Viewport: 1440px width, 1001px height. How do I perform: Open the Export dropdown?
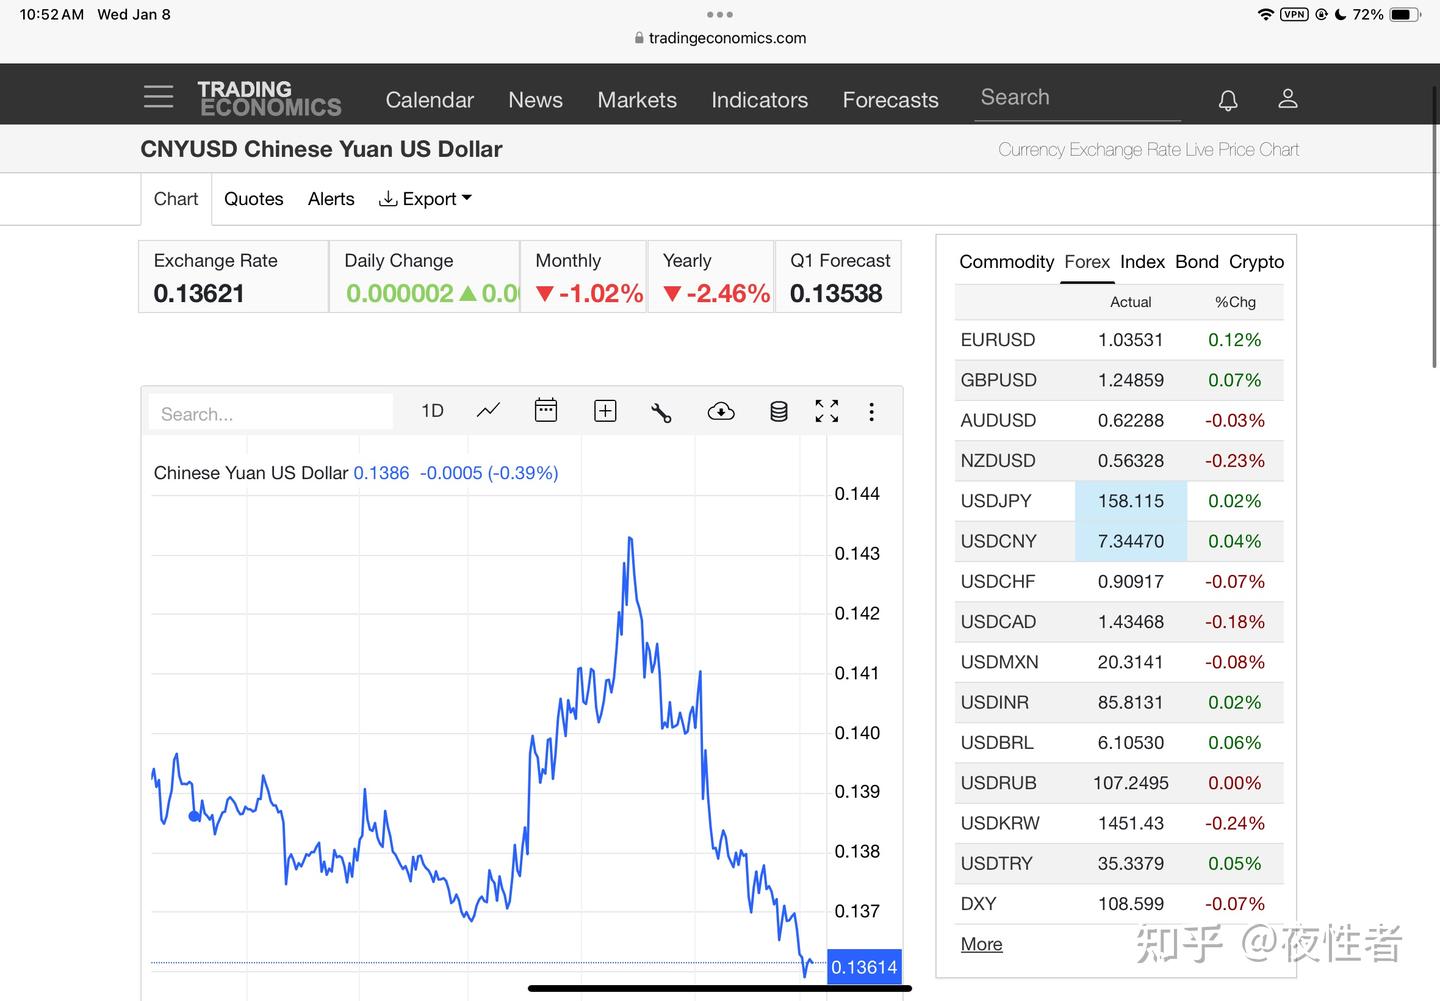(x=425, y=199)
